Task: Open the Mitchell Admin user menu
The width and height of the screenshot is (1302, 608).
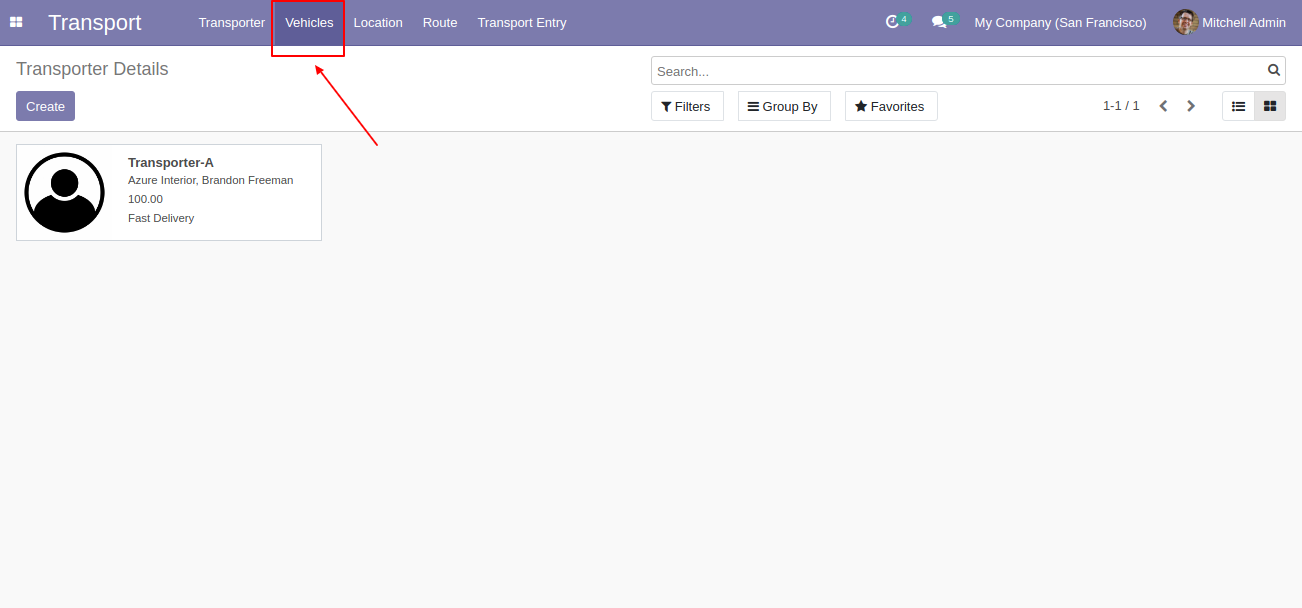Action: (1229, 22)
